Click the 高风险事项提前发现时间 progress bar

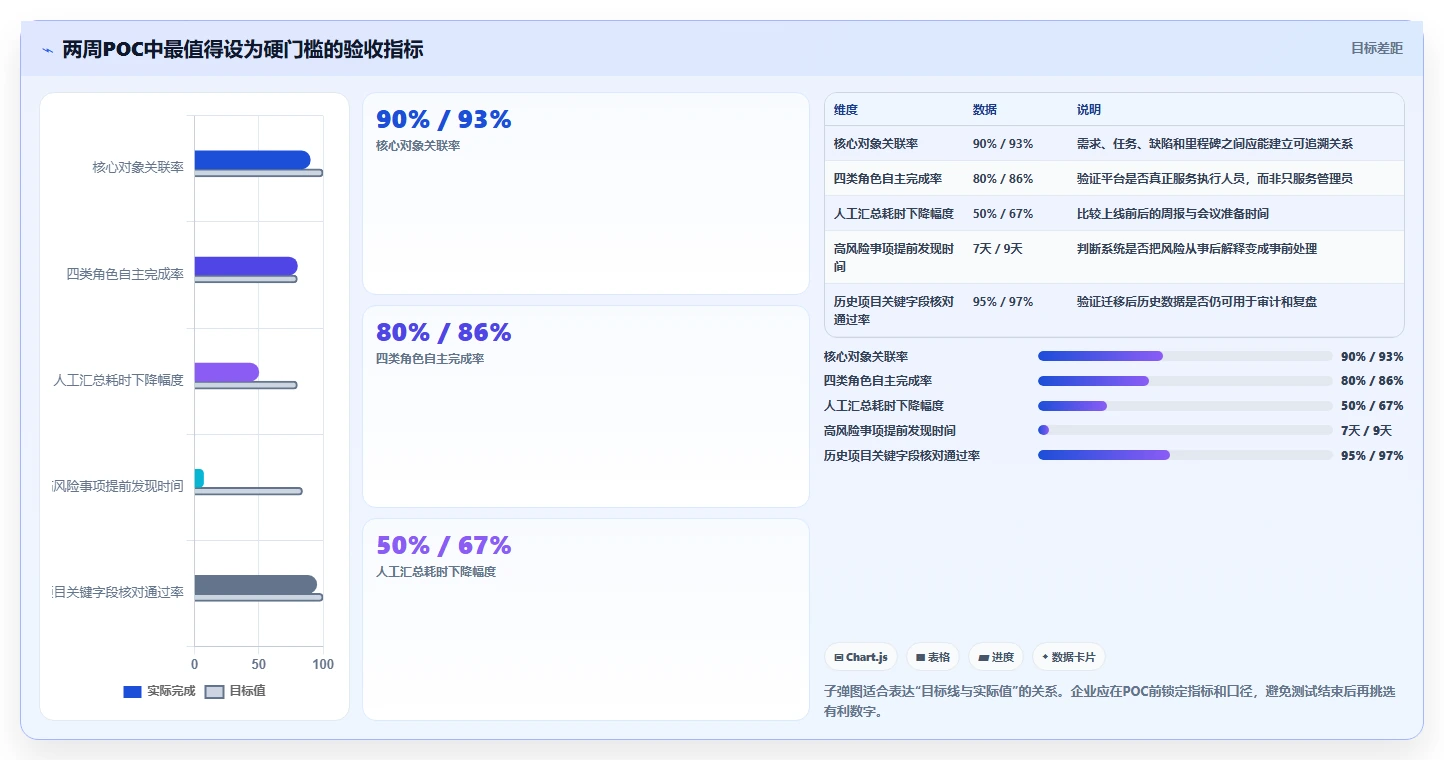[x=1185, y=430]
